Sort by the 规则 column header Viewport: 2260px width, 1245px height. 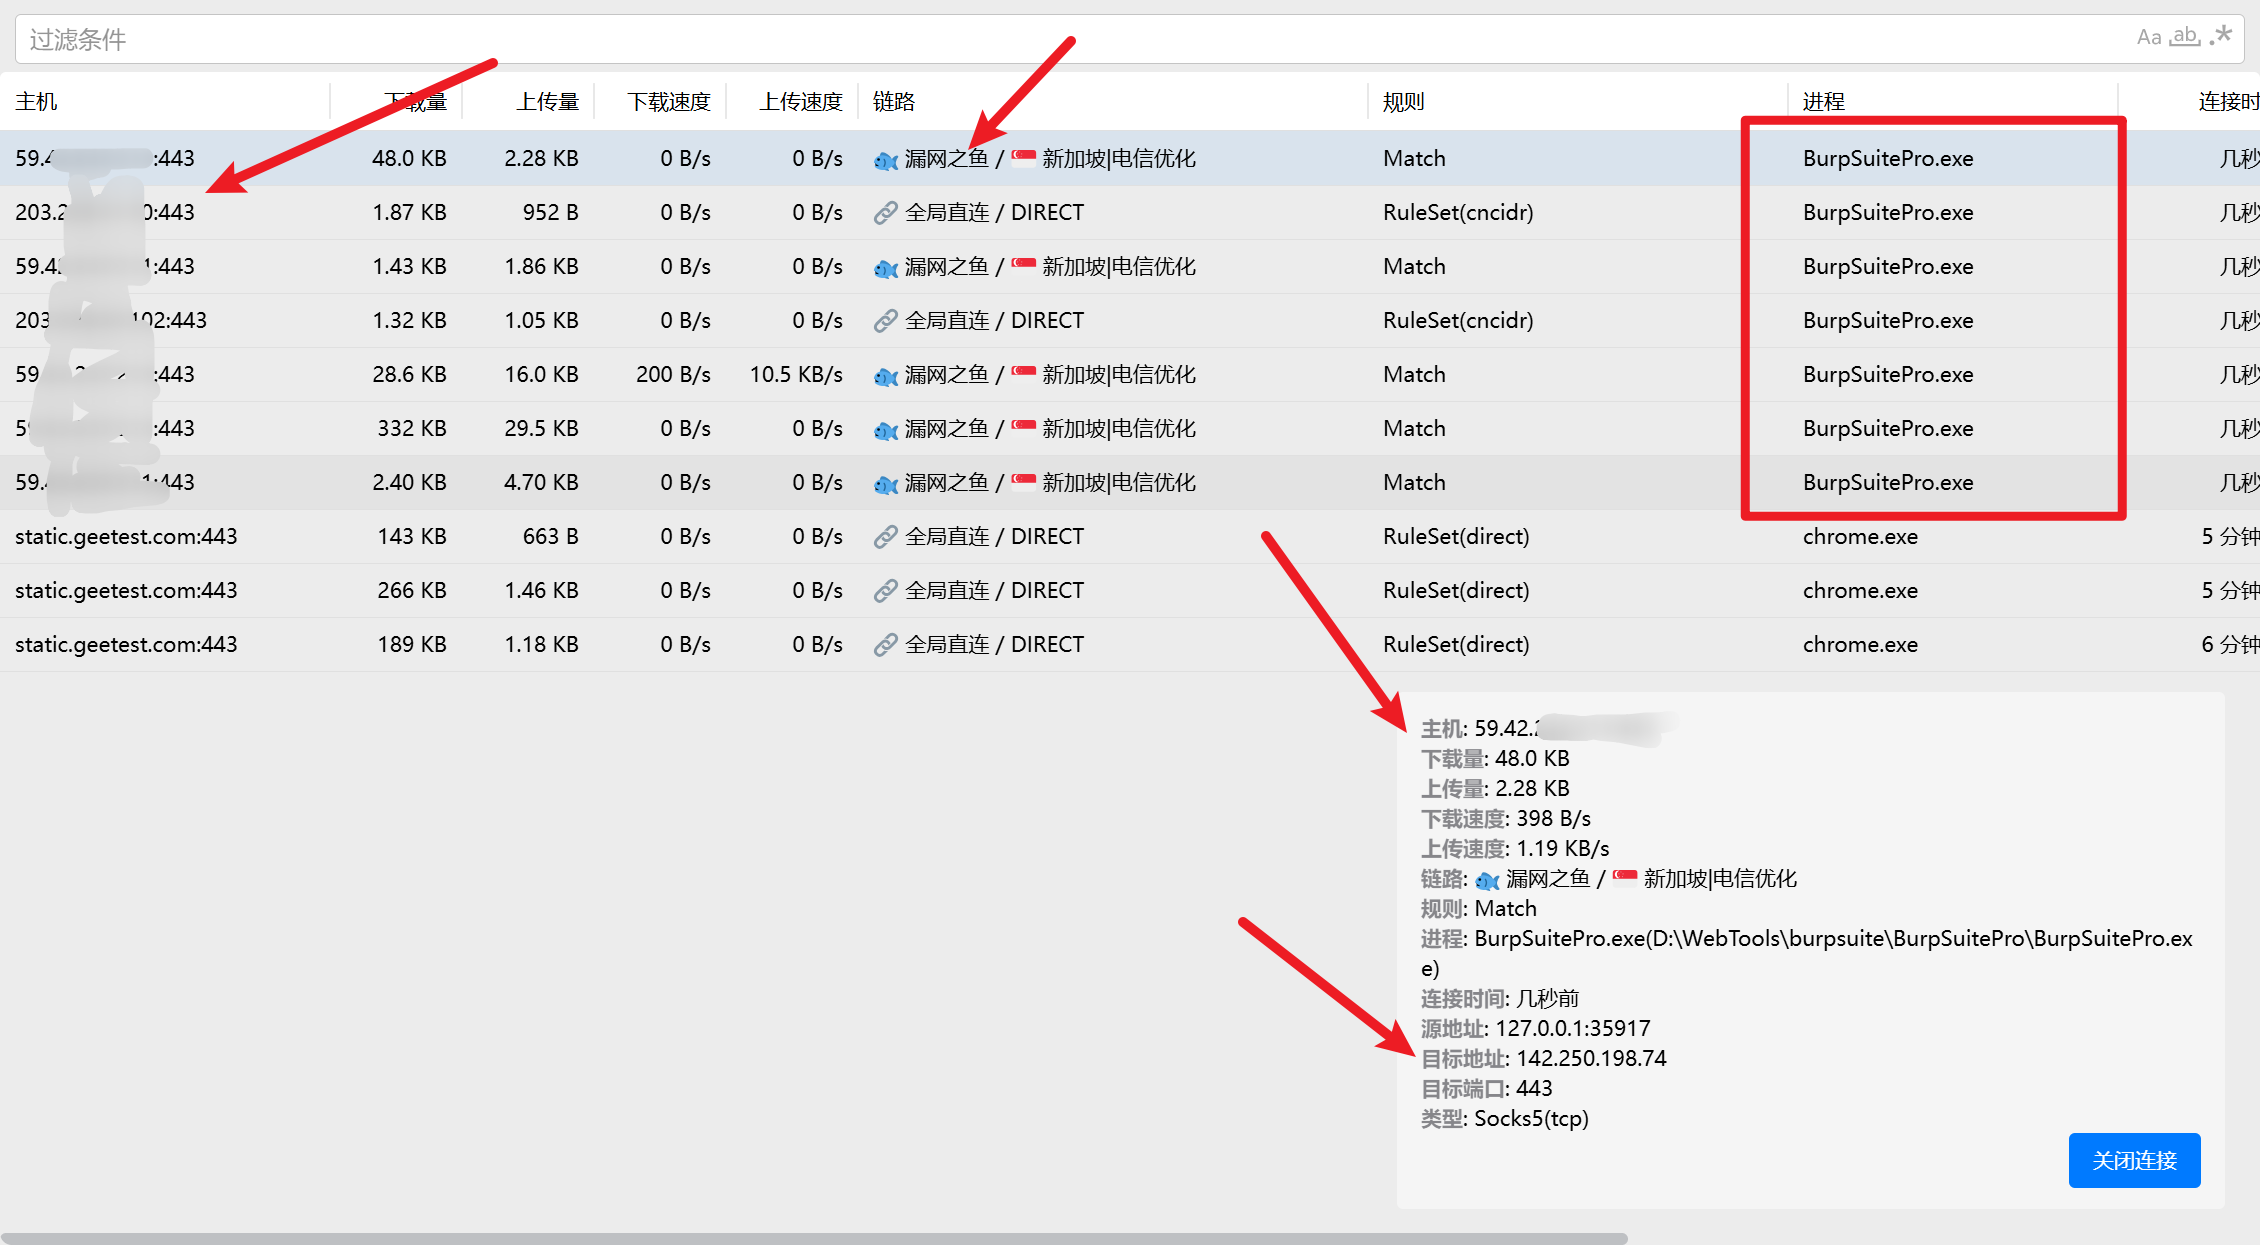click(1404, 101)
